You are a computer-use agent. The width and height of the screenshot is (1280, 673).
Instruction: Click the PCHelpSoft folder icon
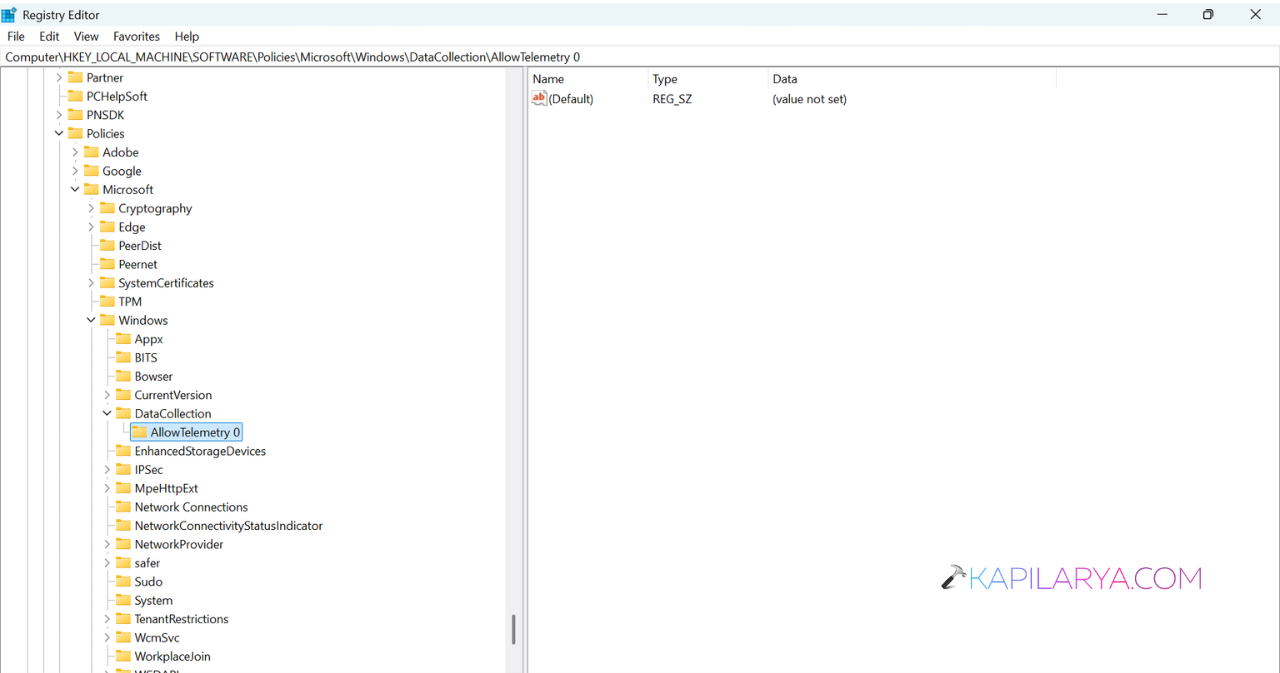coord(75,96)
